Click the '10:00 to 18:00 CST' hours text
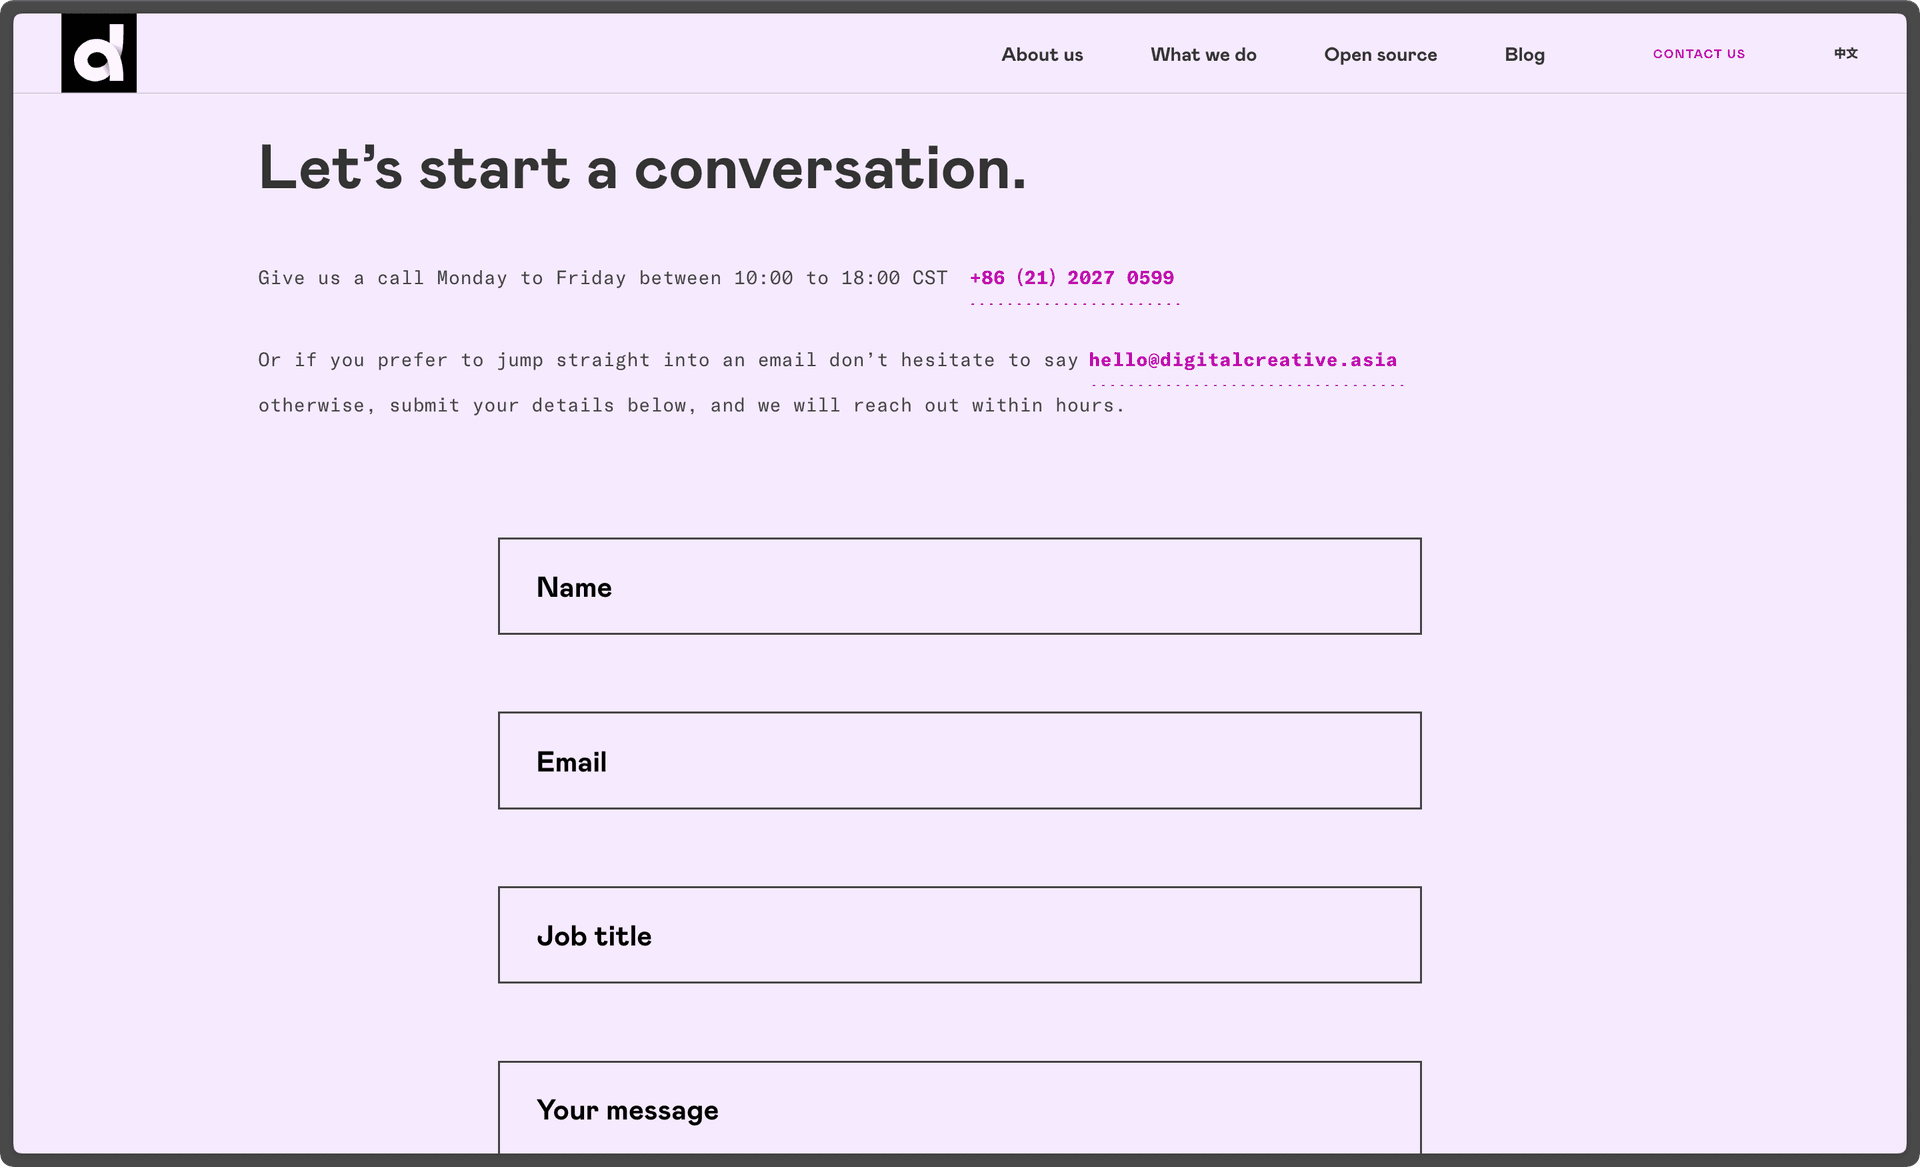The height and width of the screenshot is (1167, 1920). coord(840,278)
